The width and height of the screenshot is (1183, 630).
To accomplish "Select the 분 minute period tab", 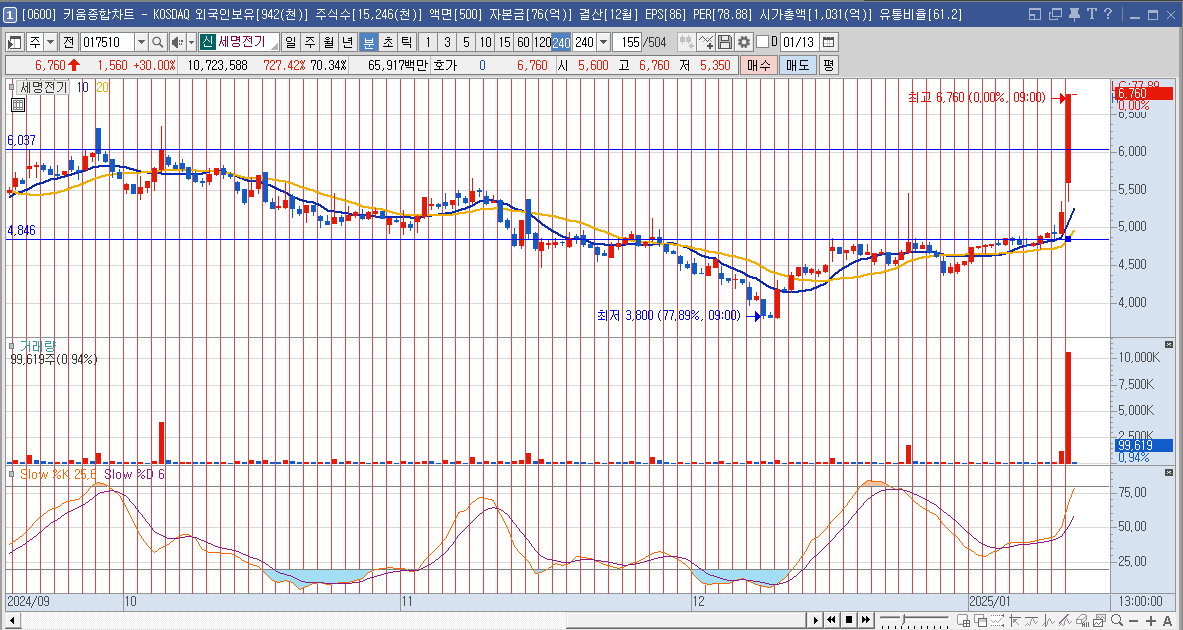I will [368, 42].
